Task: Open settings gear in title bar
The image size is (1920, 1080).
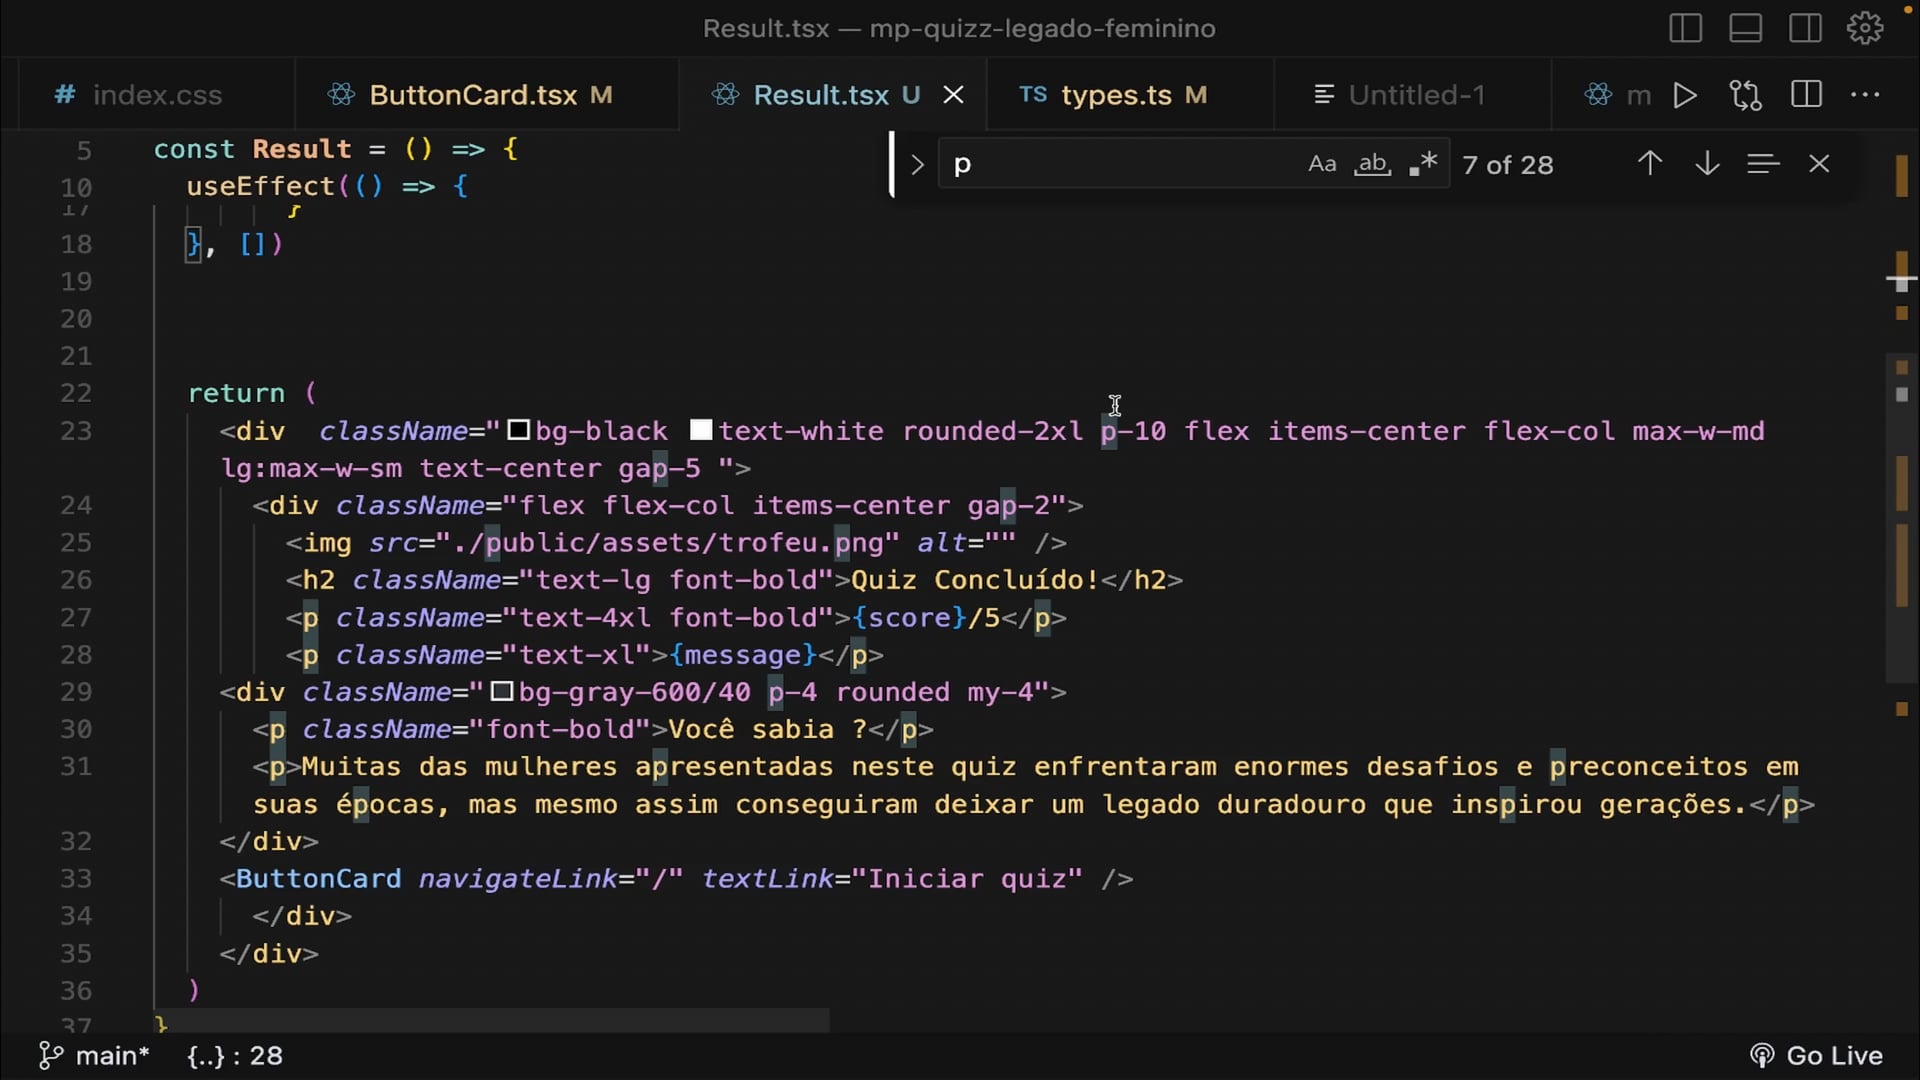Action: coord(1865,28)
